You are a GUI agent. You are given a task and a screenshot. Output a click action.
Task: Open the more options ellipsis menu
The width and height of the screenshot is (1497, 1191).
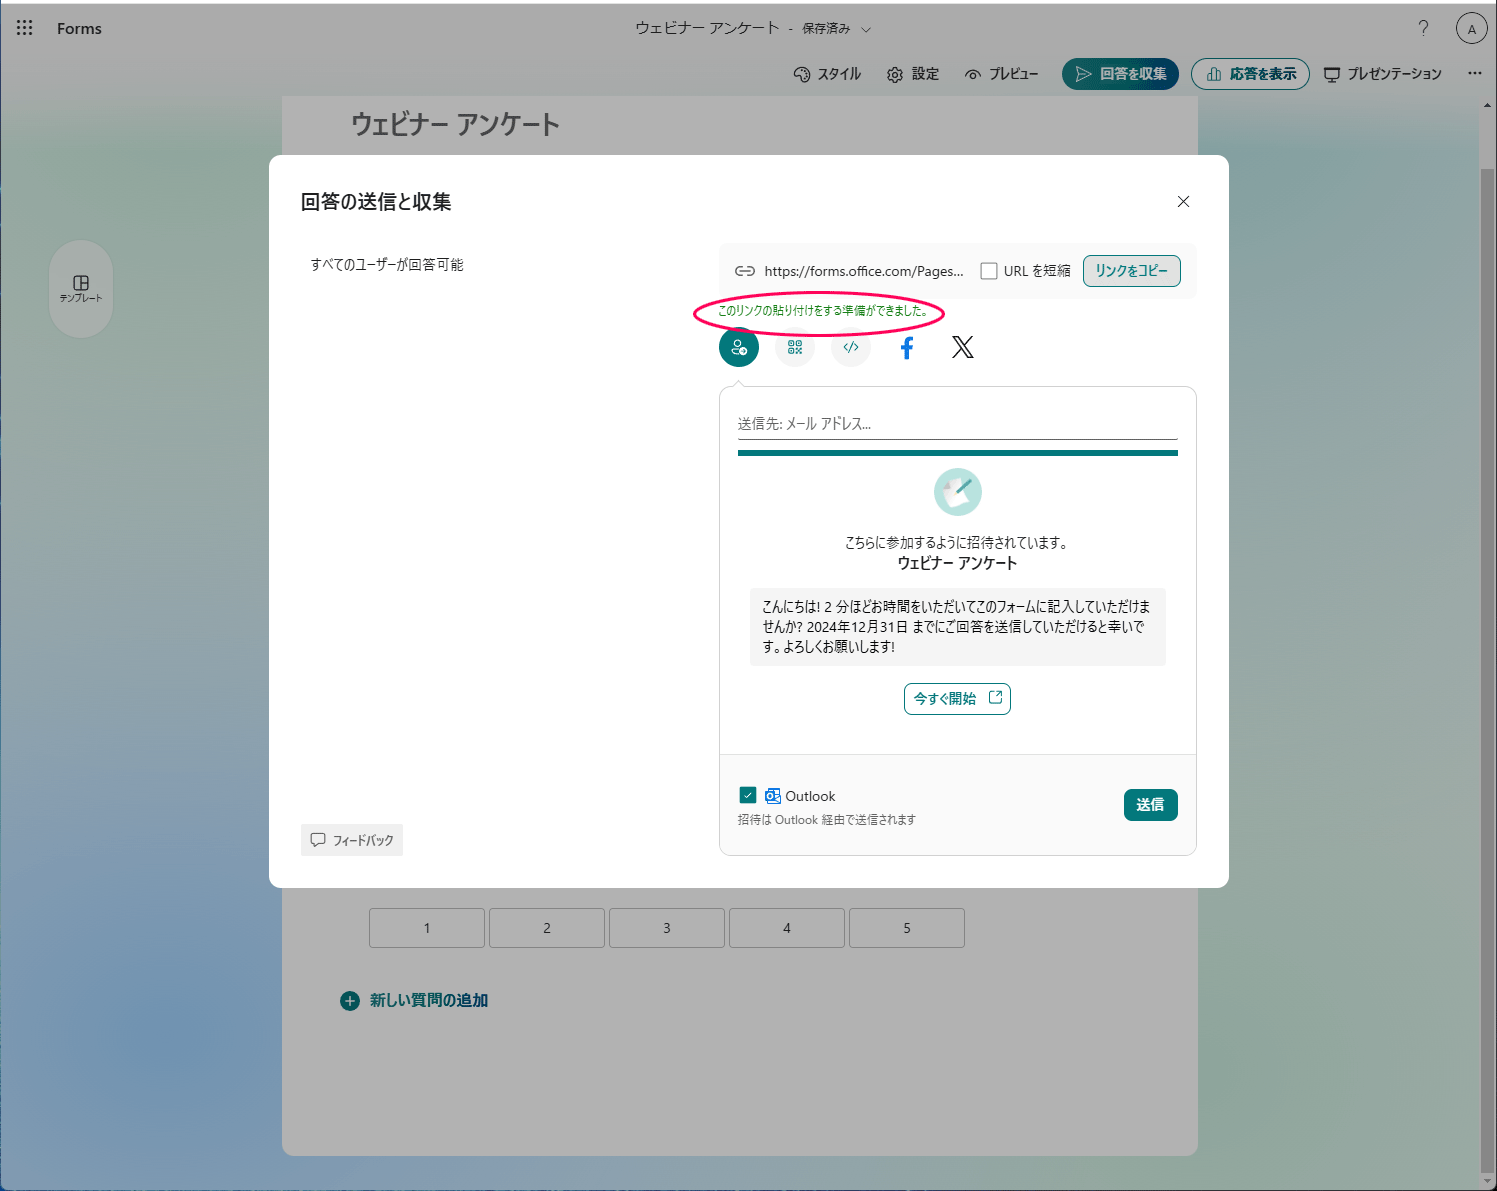tap(1474, 73)
